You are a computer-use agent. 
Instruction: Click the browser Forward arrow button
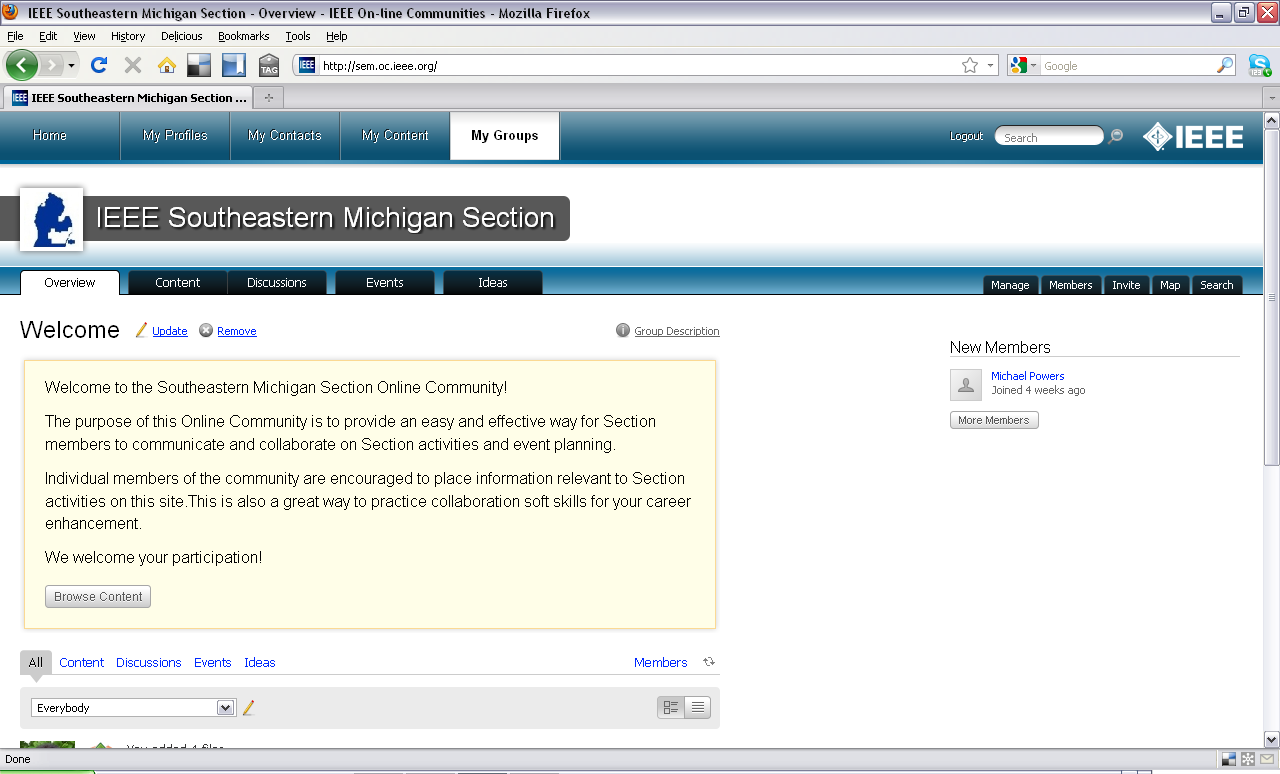pos(51,66)
